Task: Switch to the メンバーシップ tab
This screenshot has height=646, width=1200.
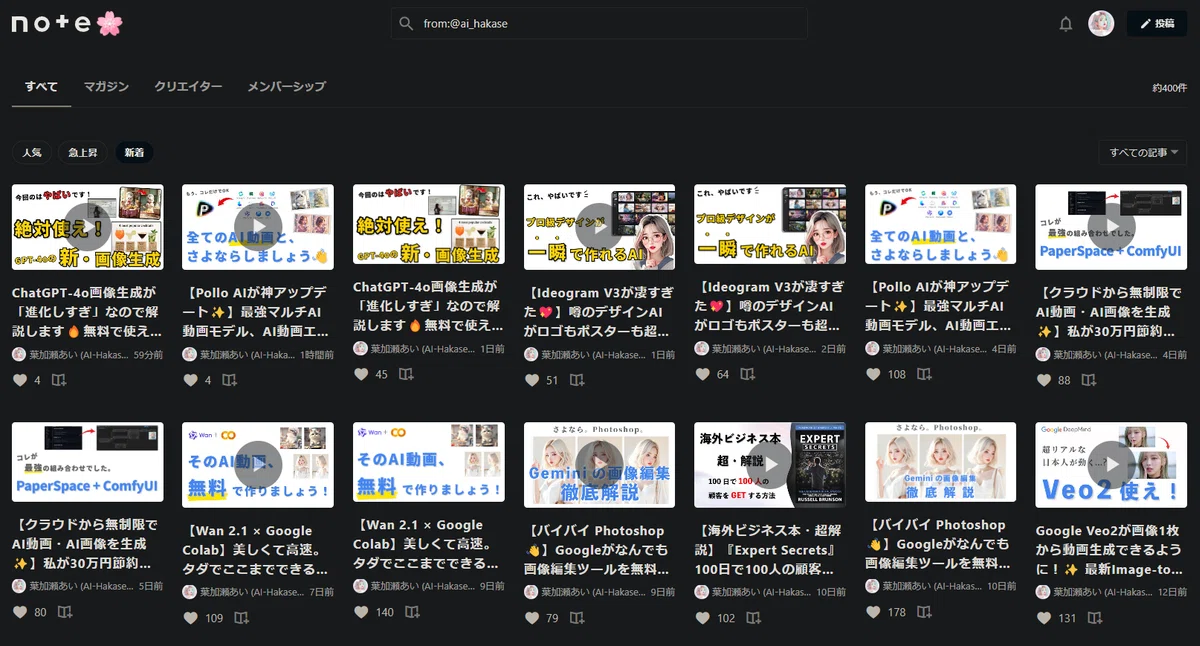Action: [x=287, y=87]
